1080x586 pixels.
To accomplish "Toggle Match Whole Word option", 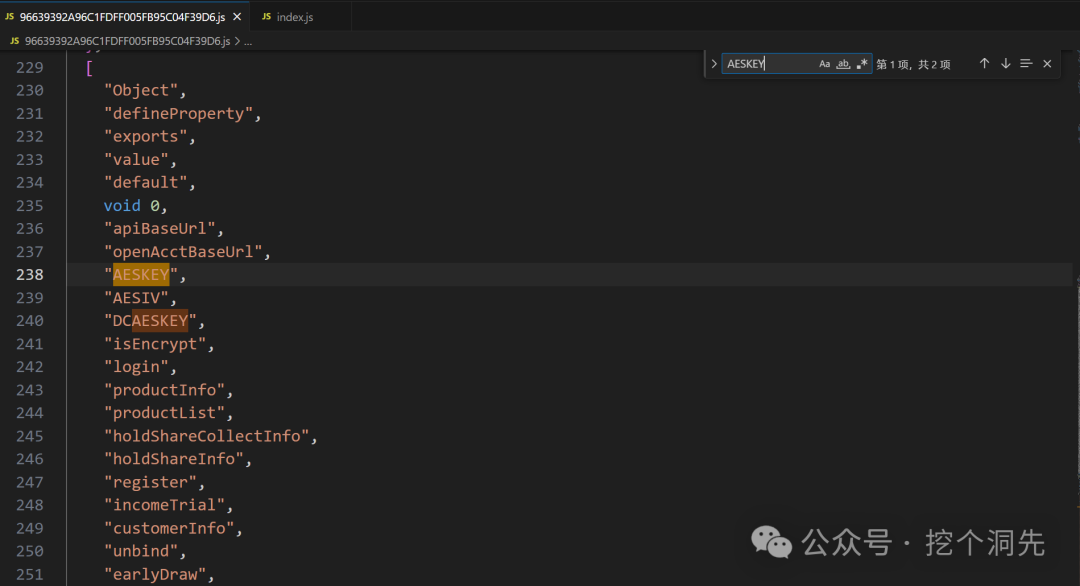I will click(843, 64).
